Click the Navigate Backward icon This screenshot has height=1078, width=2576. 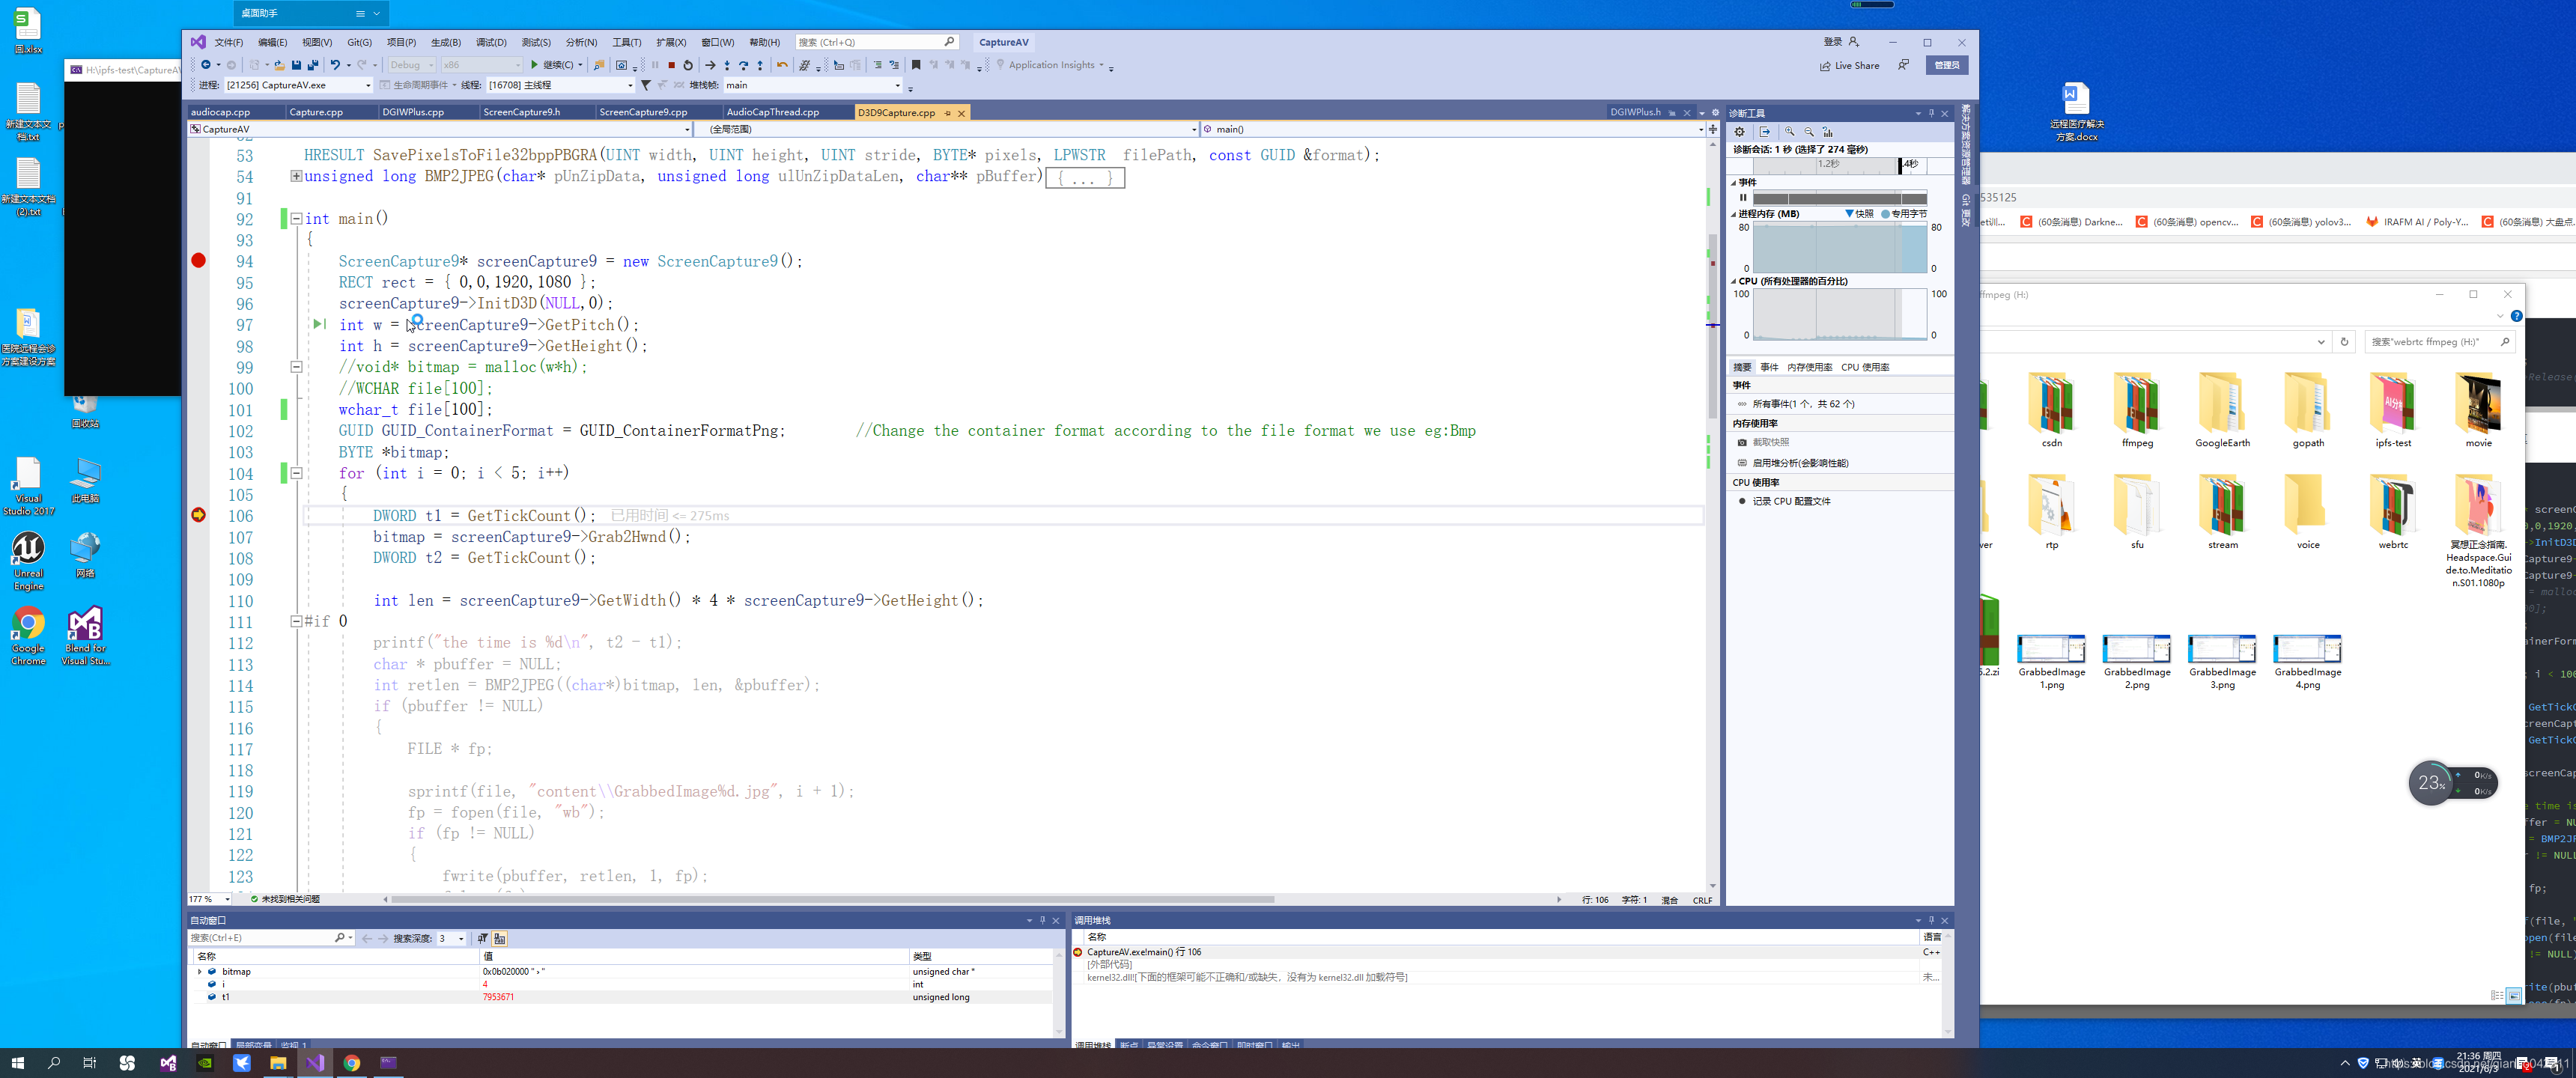tap(206, 65)
